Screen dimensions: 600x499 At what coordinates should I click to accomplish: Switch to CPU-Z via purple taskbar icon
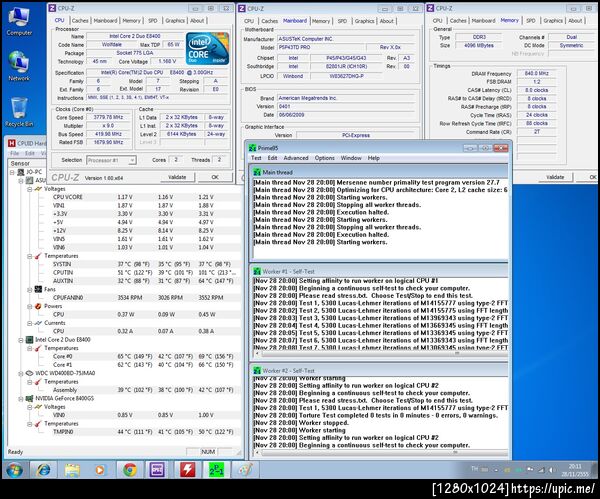(157, 470)
